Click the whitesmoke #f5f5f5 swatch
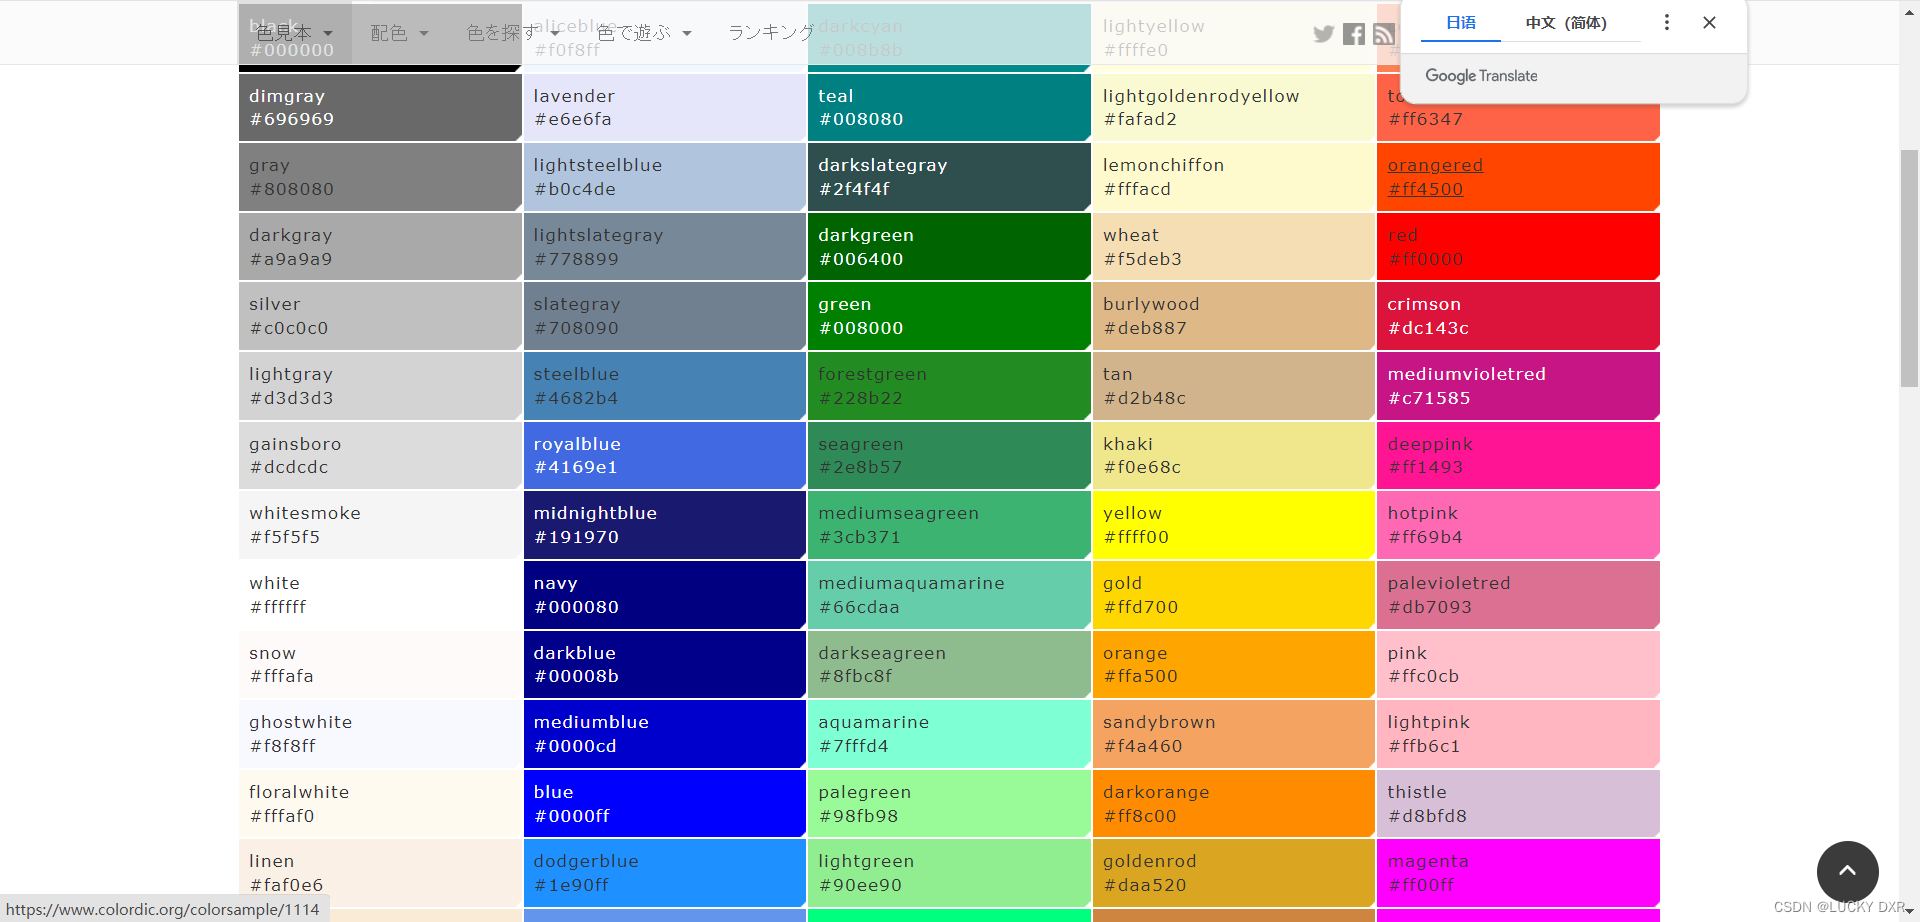 click(x=380, y=525)
